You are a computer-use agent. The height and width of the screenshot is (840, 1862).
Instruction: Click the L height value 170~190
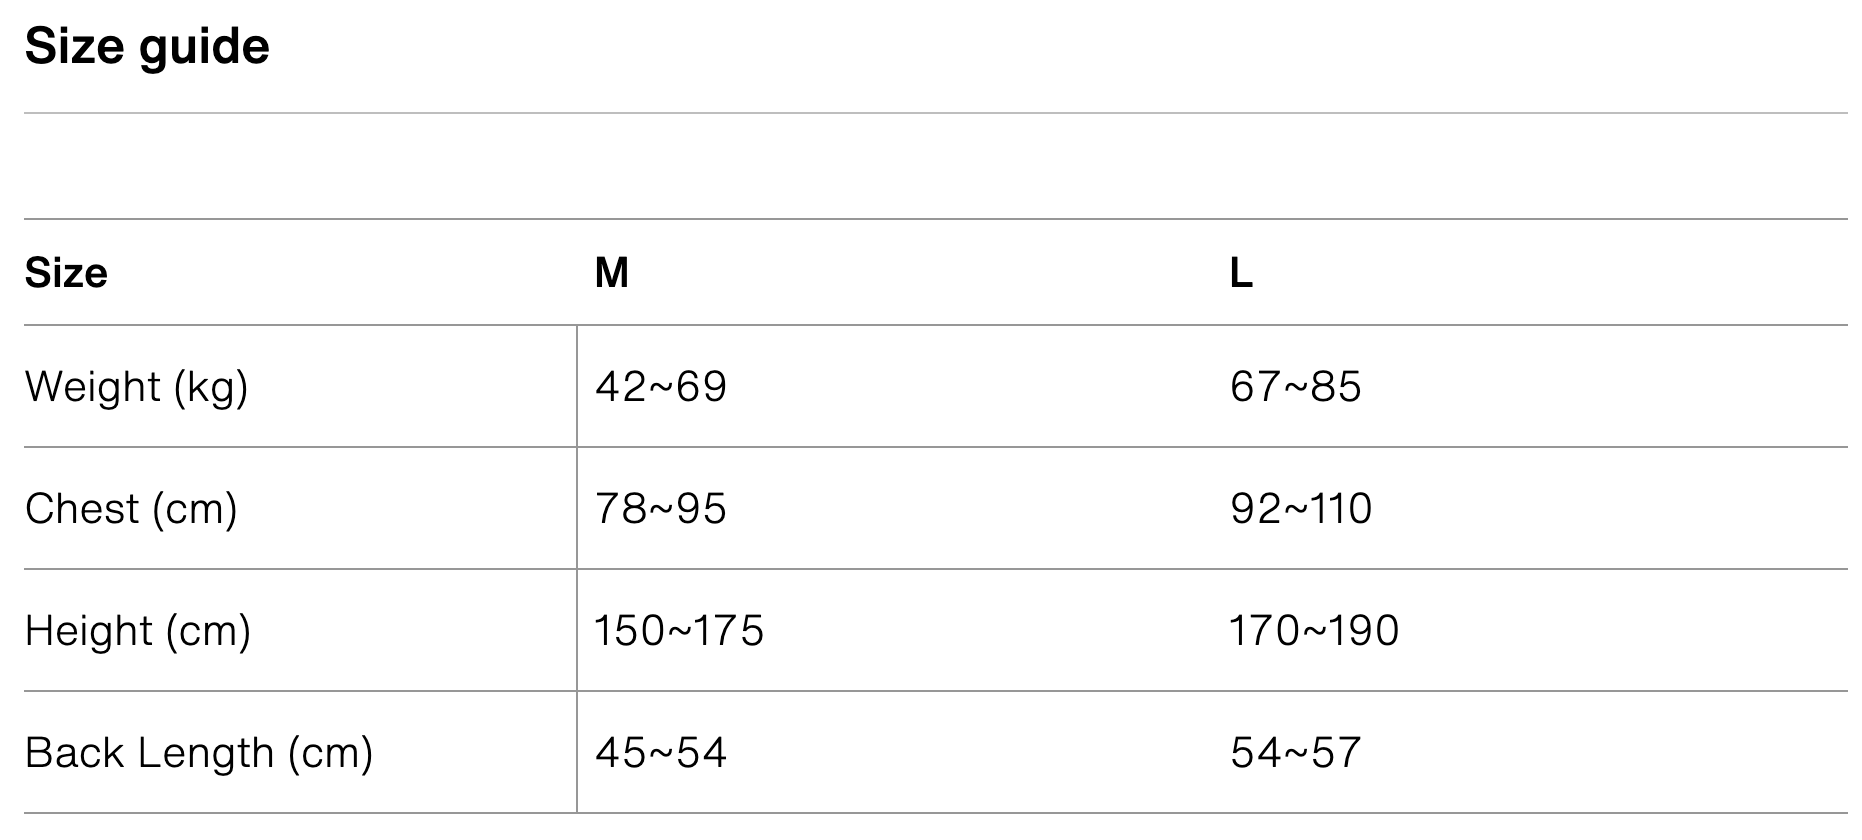tap(1314, 631)
